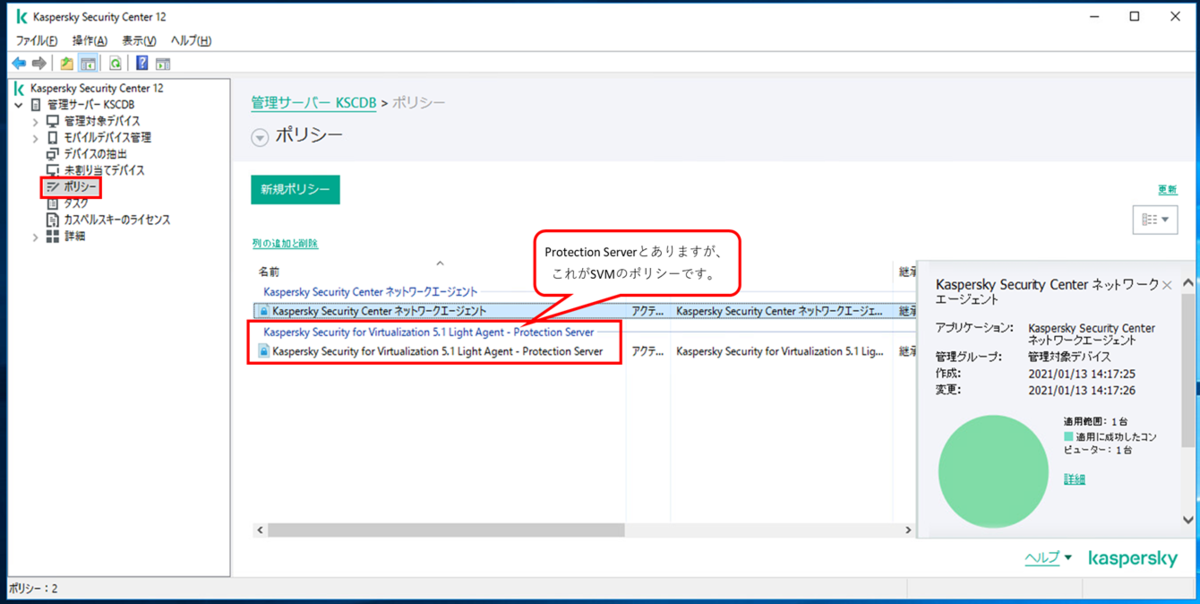Collapse the ポリシー section round arrow
The image size is (1200, 604).
pyautogui.click(x=260, y=138)
